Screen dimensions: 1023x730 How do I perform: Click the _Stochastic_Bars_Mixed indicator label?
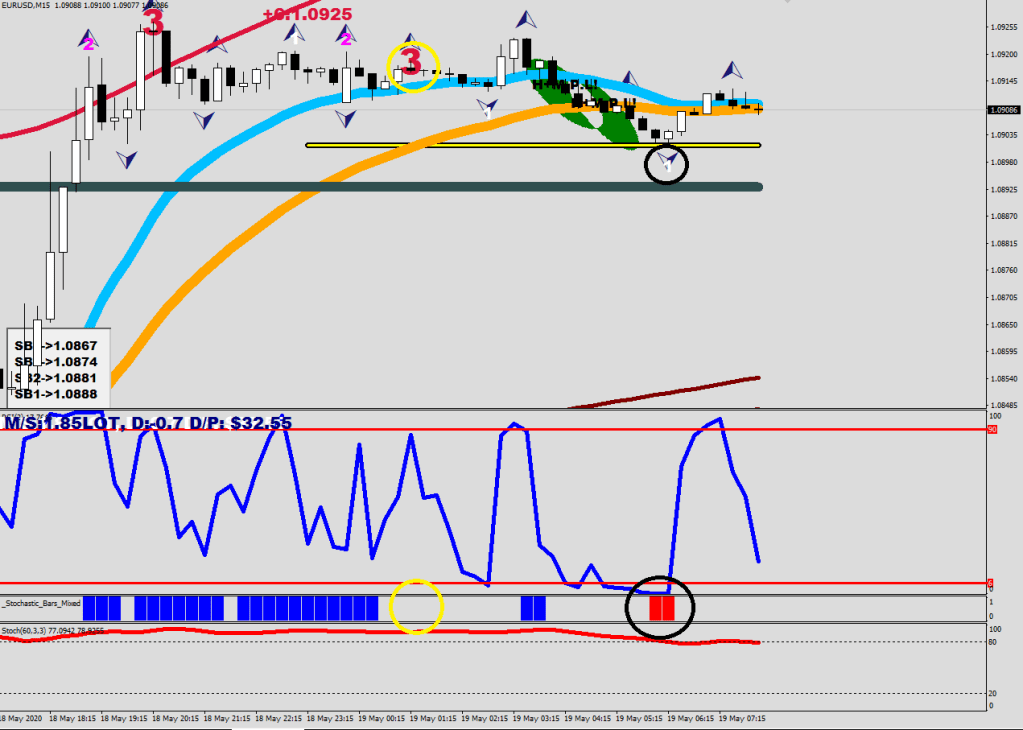point(41,603)
